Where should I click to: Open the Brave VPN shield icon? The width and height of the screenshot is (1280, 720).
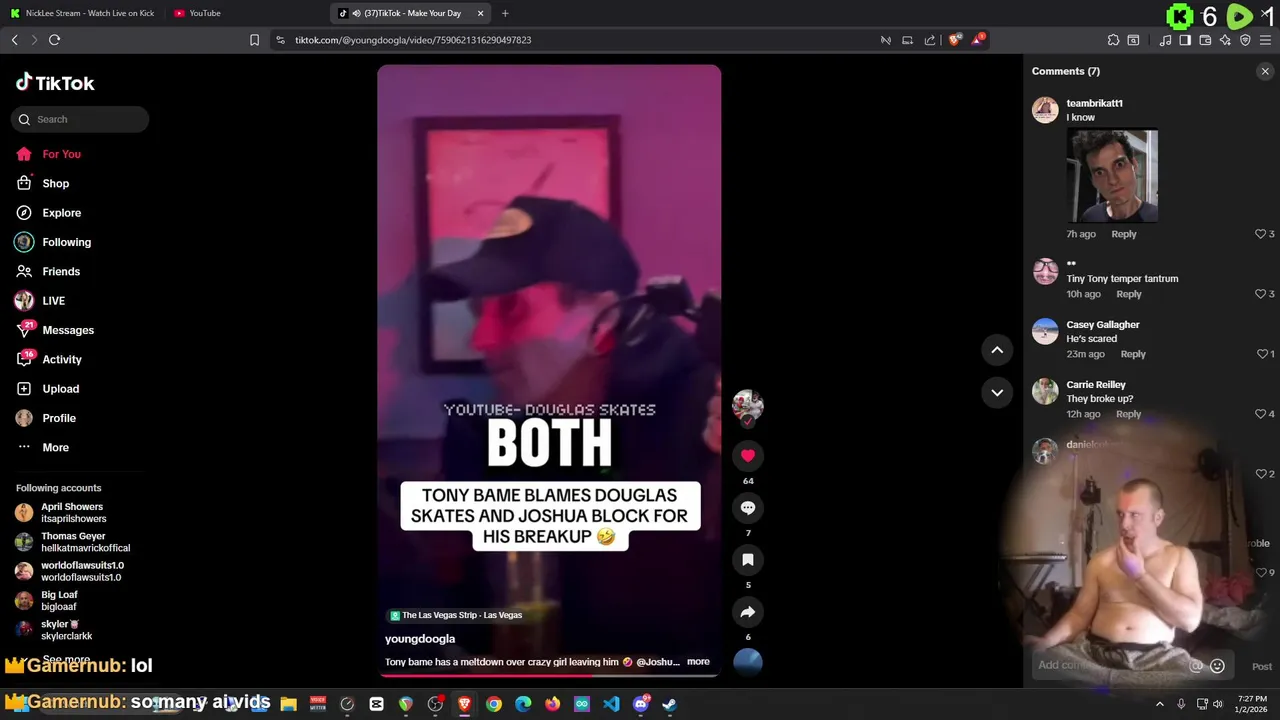click(1245, 40)
